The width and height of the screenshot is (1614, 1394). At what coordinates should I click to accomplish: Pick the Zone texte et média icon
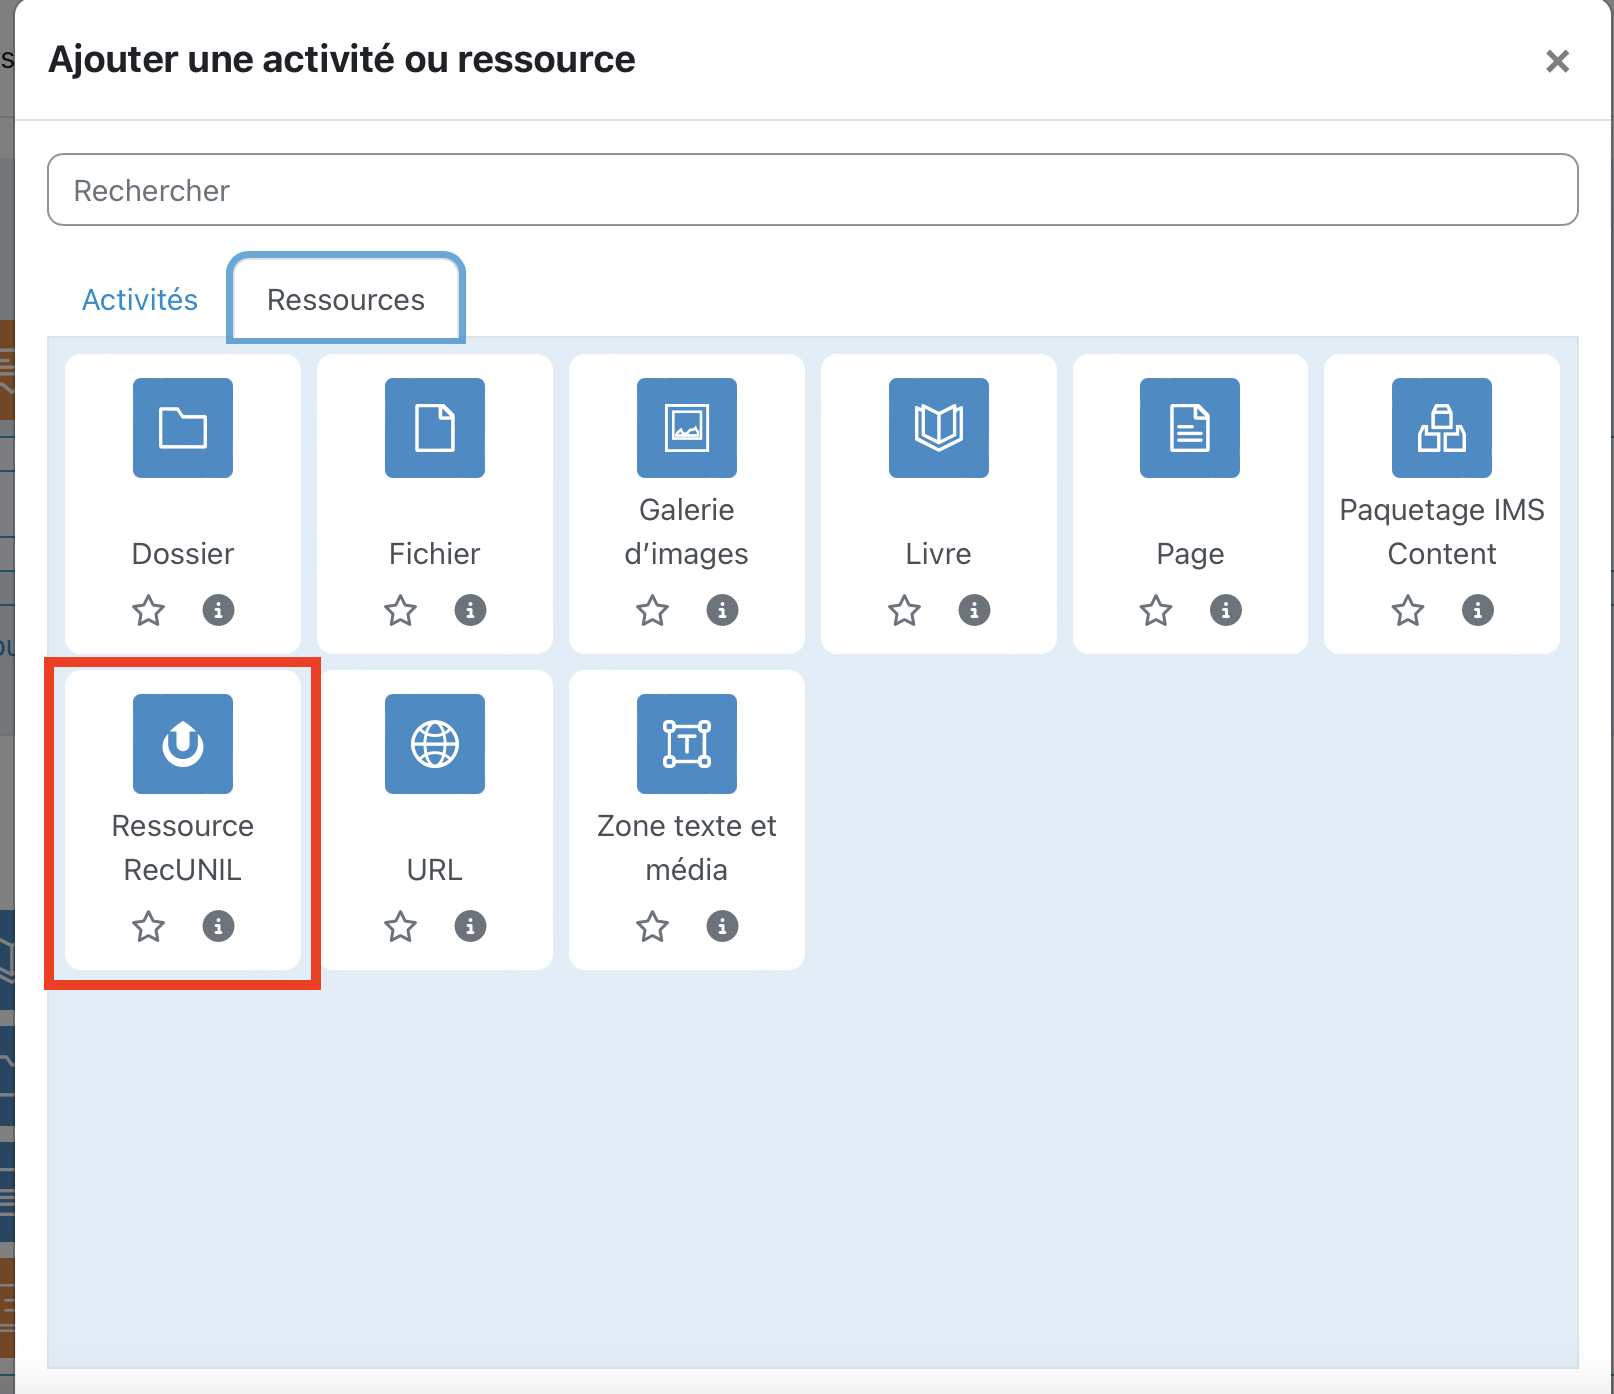click(687, 744)
